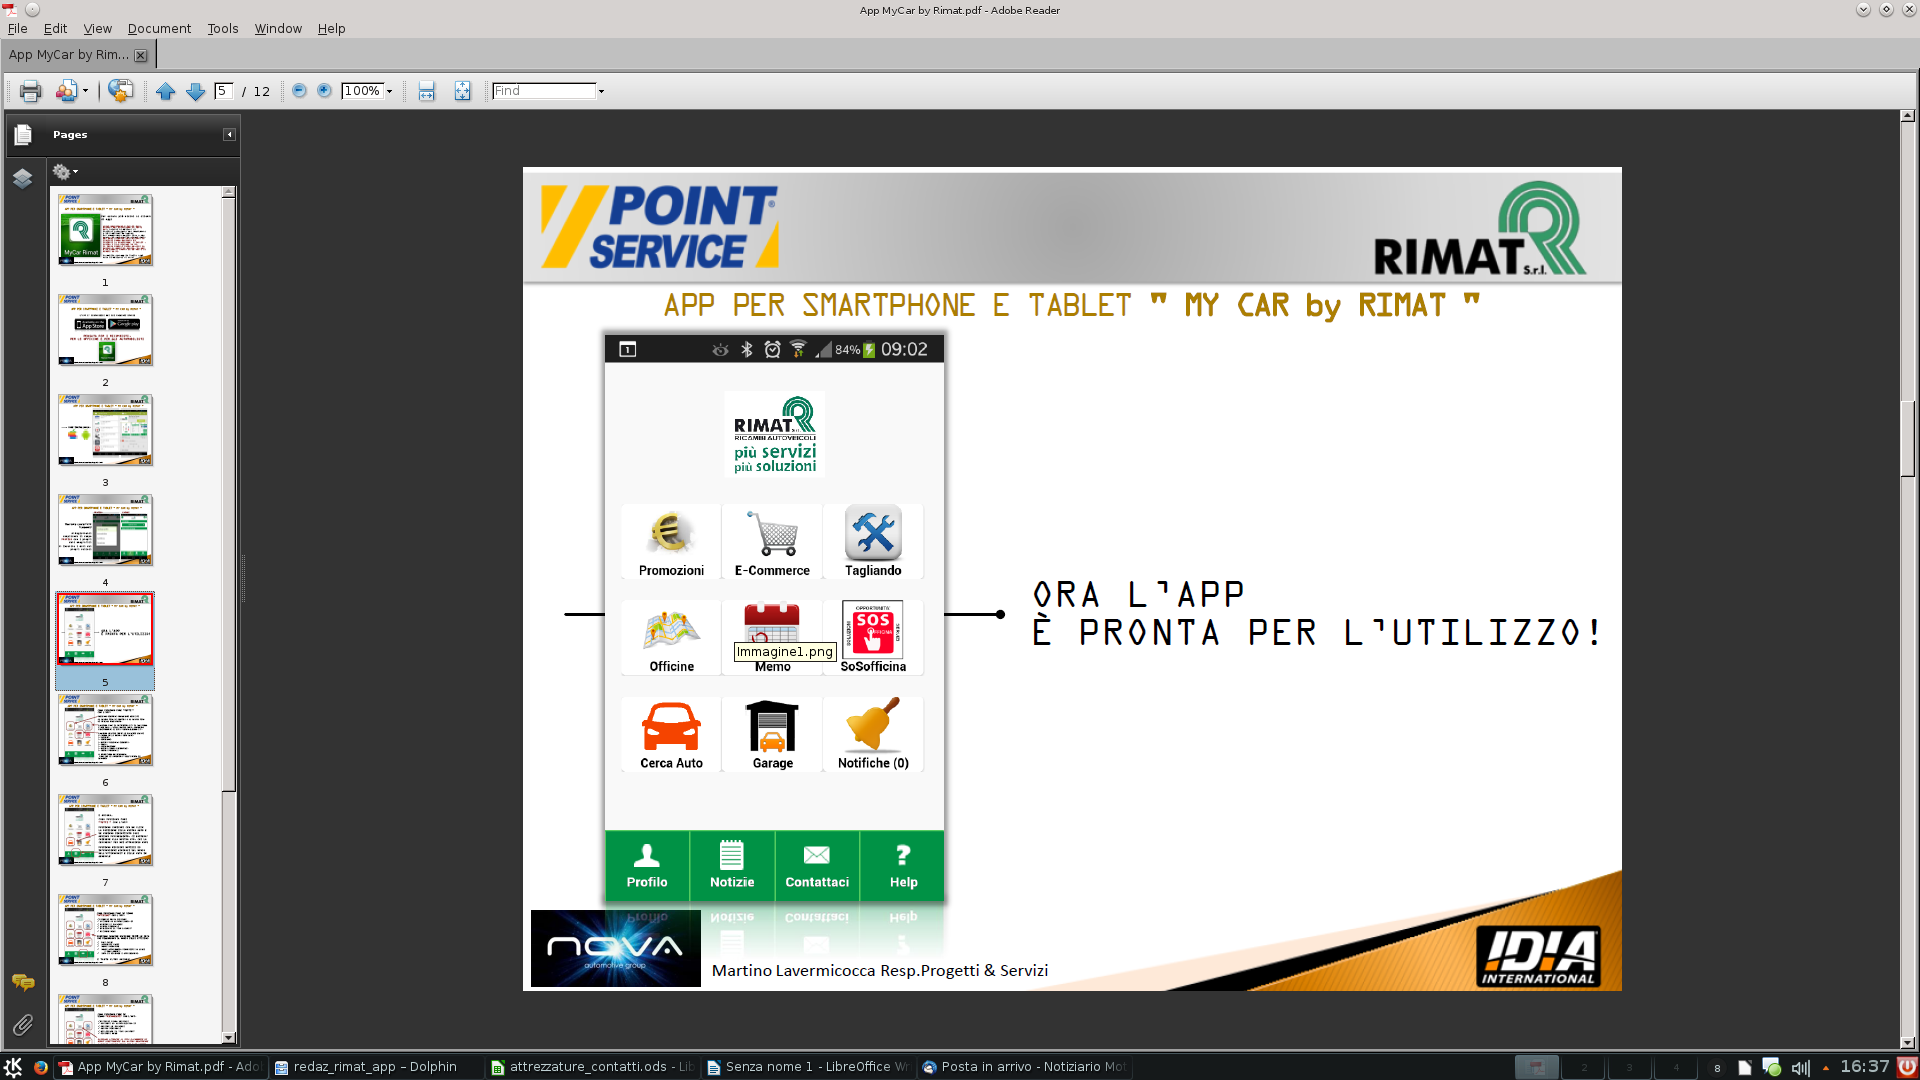The image size is (1920, 1080).
Task: Go to previous page with up arrow
Action: [x=165, y=91]
